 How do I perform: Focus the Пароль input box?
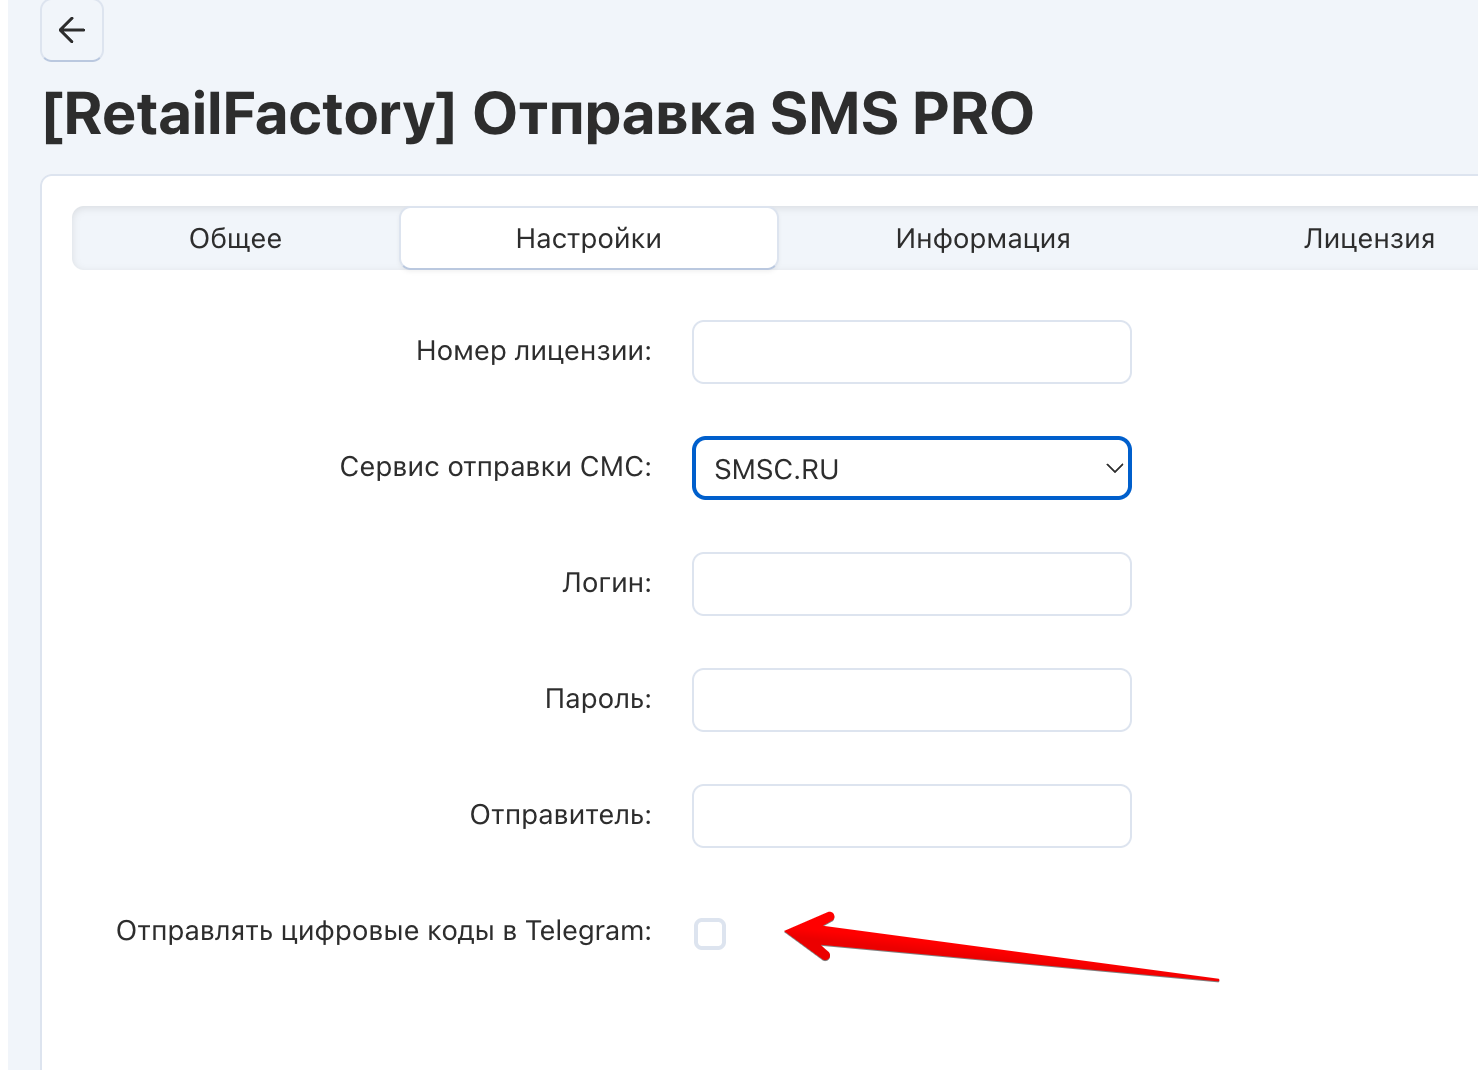click(x=911, y=700)
